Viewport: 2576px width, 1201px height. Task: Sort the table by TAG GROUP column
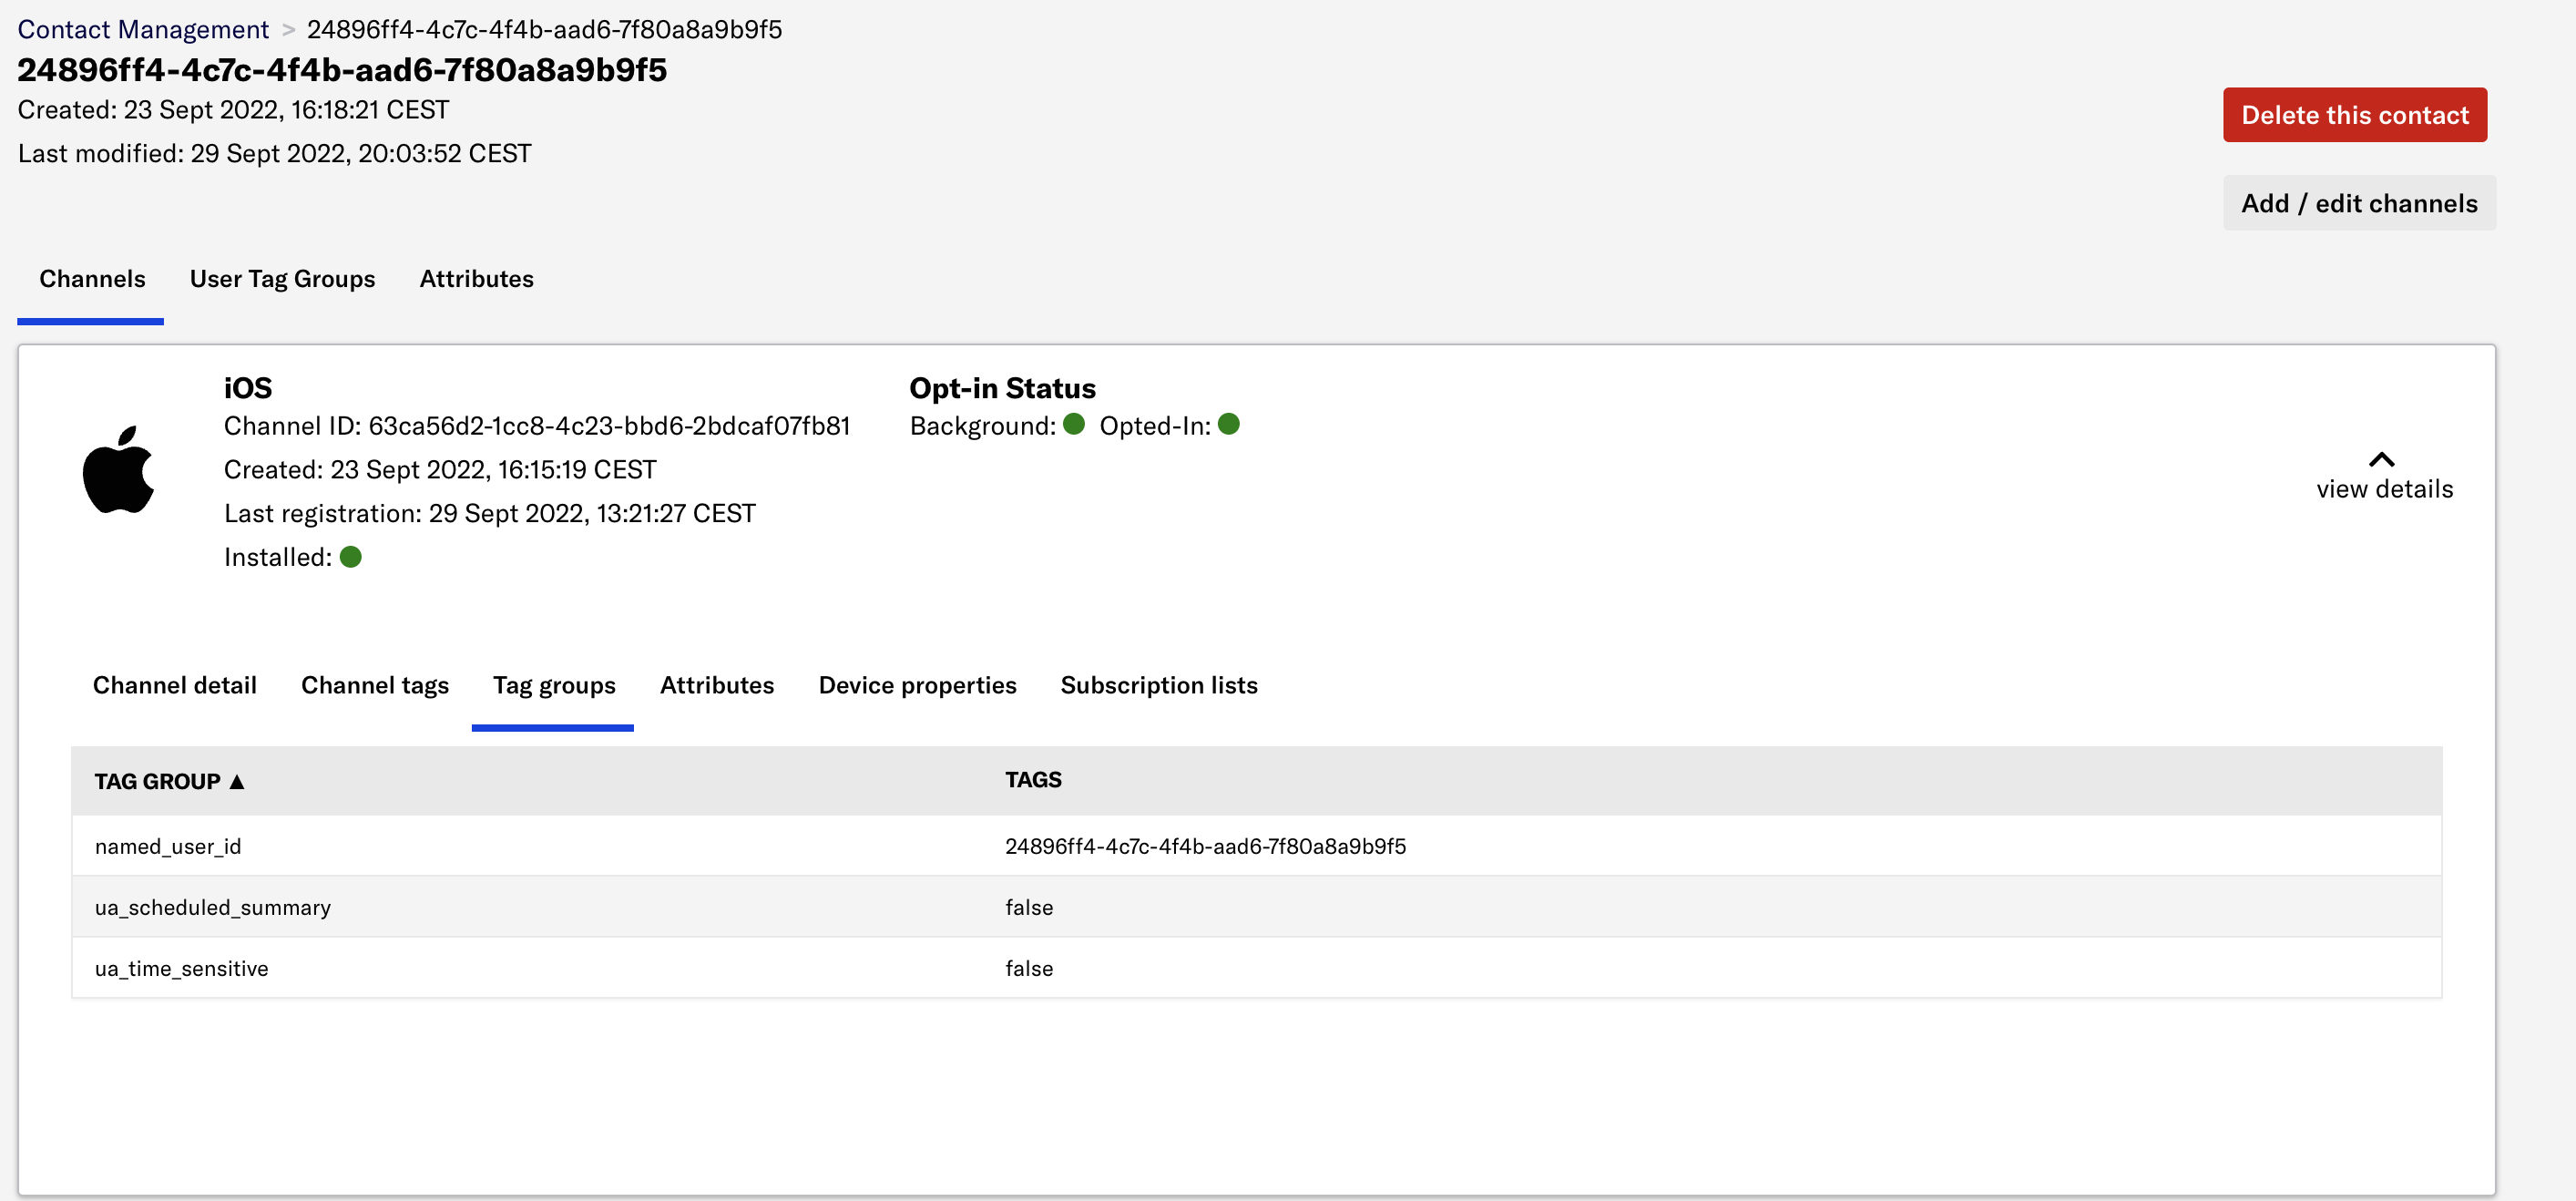[x=170, y=781]
